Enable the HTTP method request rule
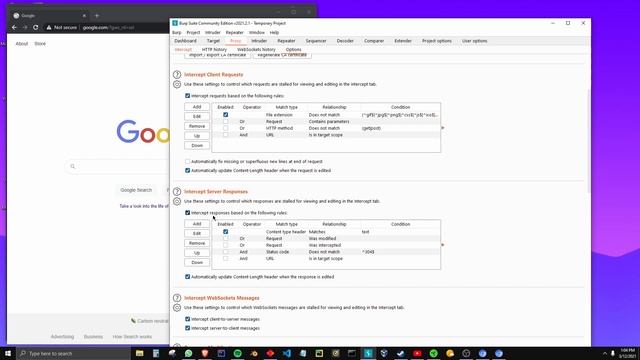This screenshot has width=640, height=360. (226, 128)
